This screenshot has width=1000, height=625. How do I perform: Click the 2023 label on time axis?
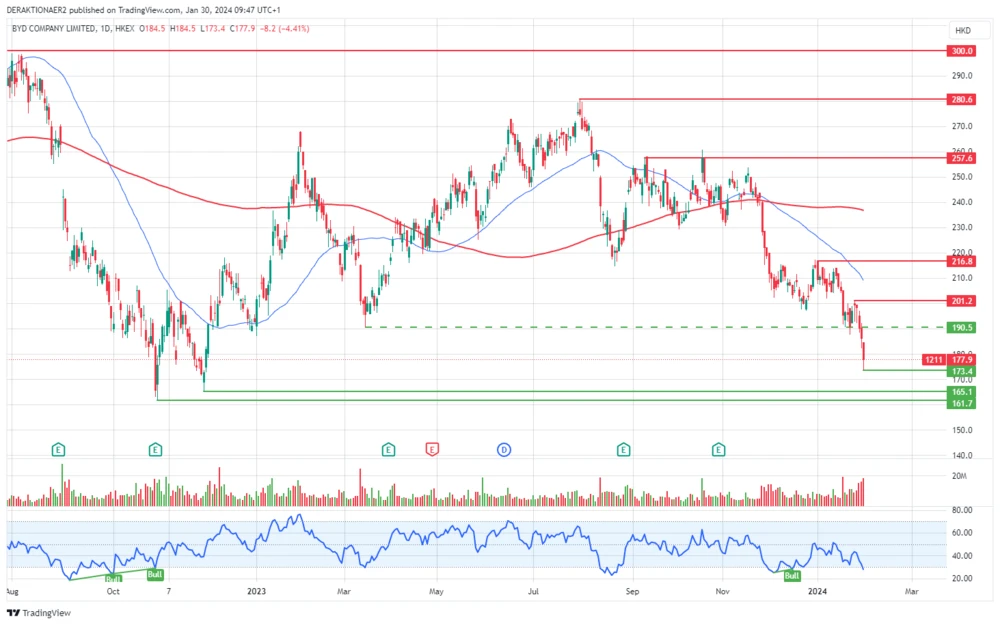[x=256, y=592]
